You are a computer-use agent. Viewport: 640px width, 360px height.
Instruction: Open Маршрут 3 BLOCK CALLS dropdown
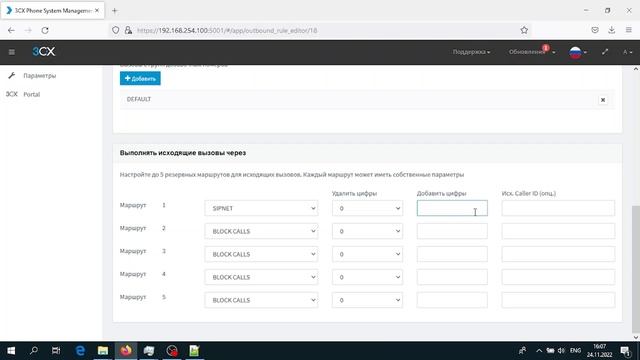tap(261, 254)
